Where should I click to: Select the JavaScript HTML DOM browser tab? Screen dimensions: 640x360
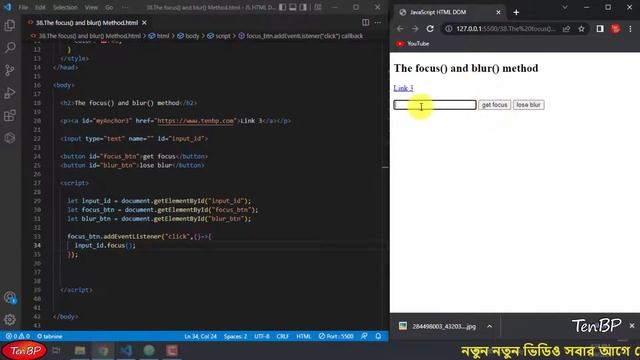(448, 12)
